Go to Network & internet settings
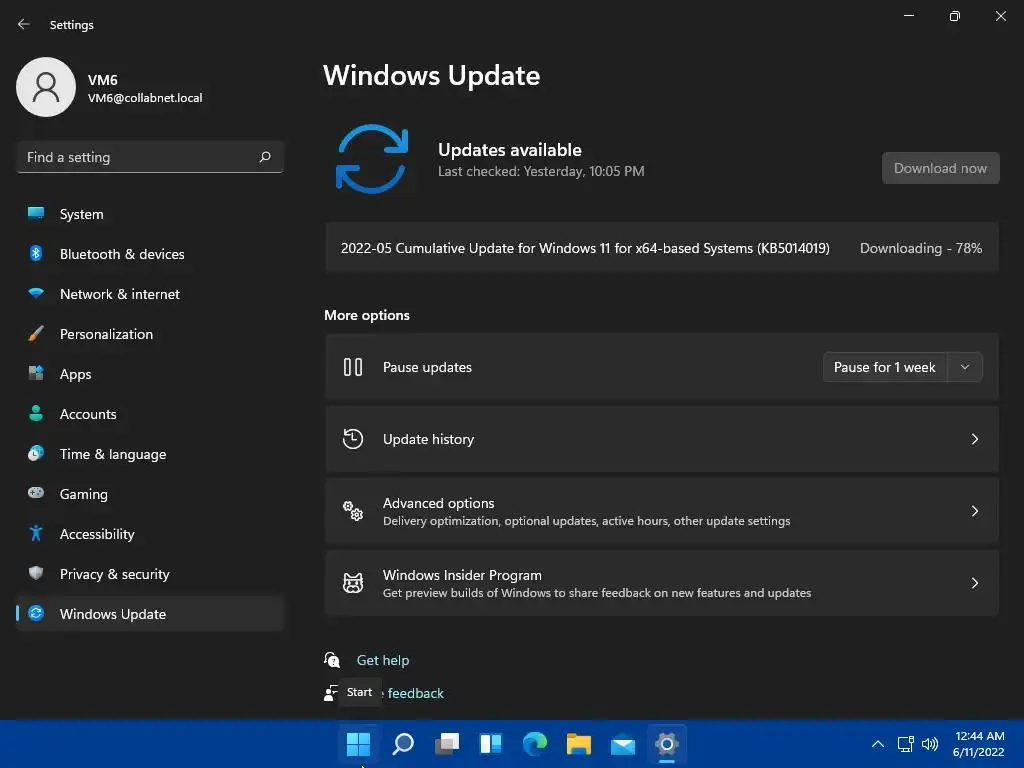This screenshot has height=768, width=1024. 150,294
